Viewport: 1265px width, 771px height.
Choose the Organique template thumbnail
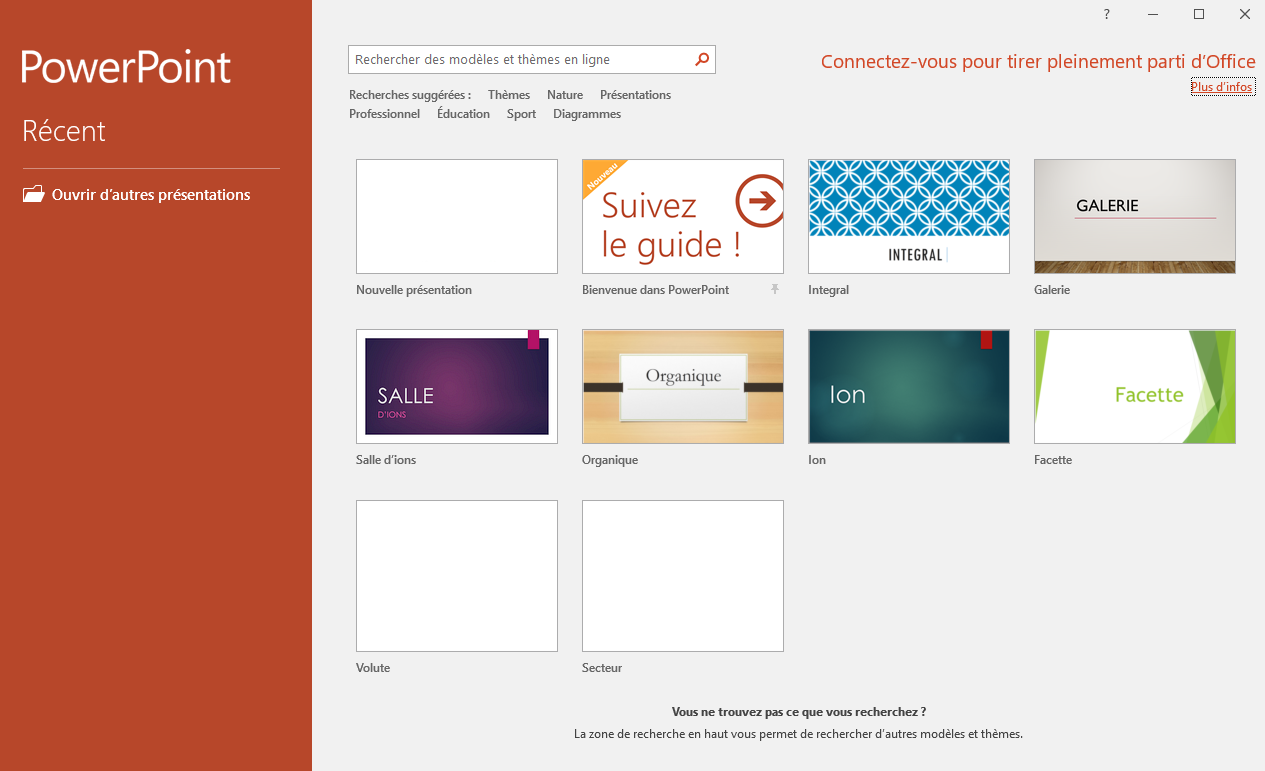point(683,386)
